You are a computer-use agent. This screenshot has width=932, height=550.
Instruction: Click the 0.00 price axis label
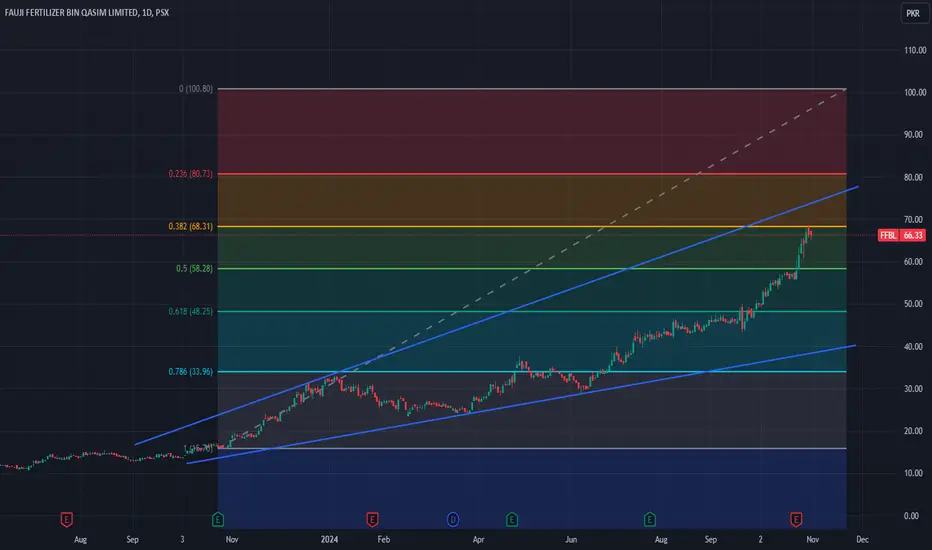pyautogui.click(x=911, y=516)
